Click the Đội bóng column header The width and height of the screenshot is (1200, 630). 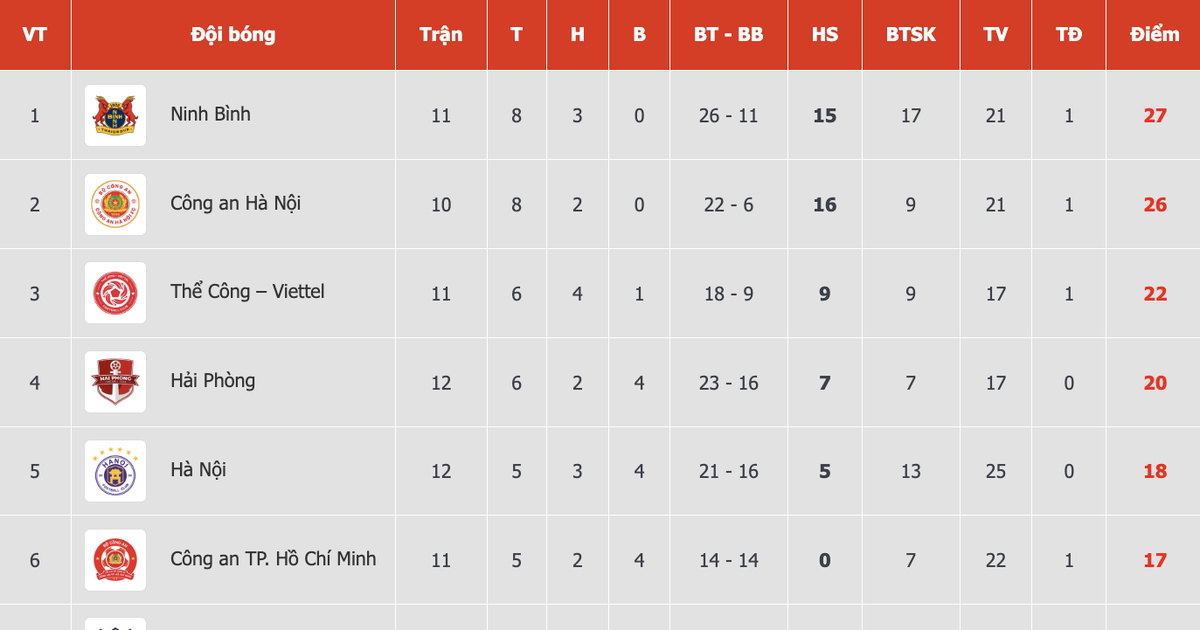pos(233,34)
